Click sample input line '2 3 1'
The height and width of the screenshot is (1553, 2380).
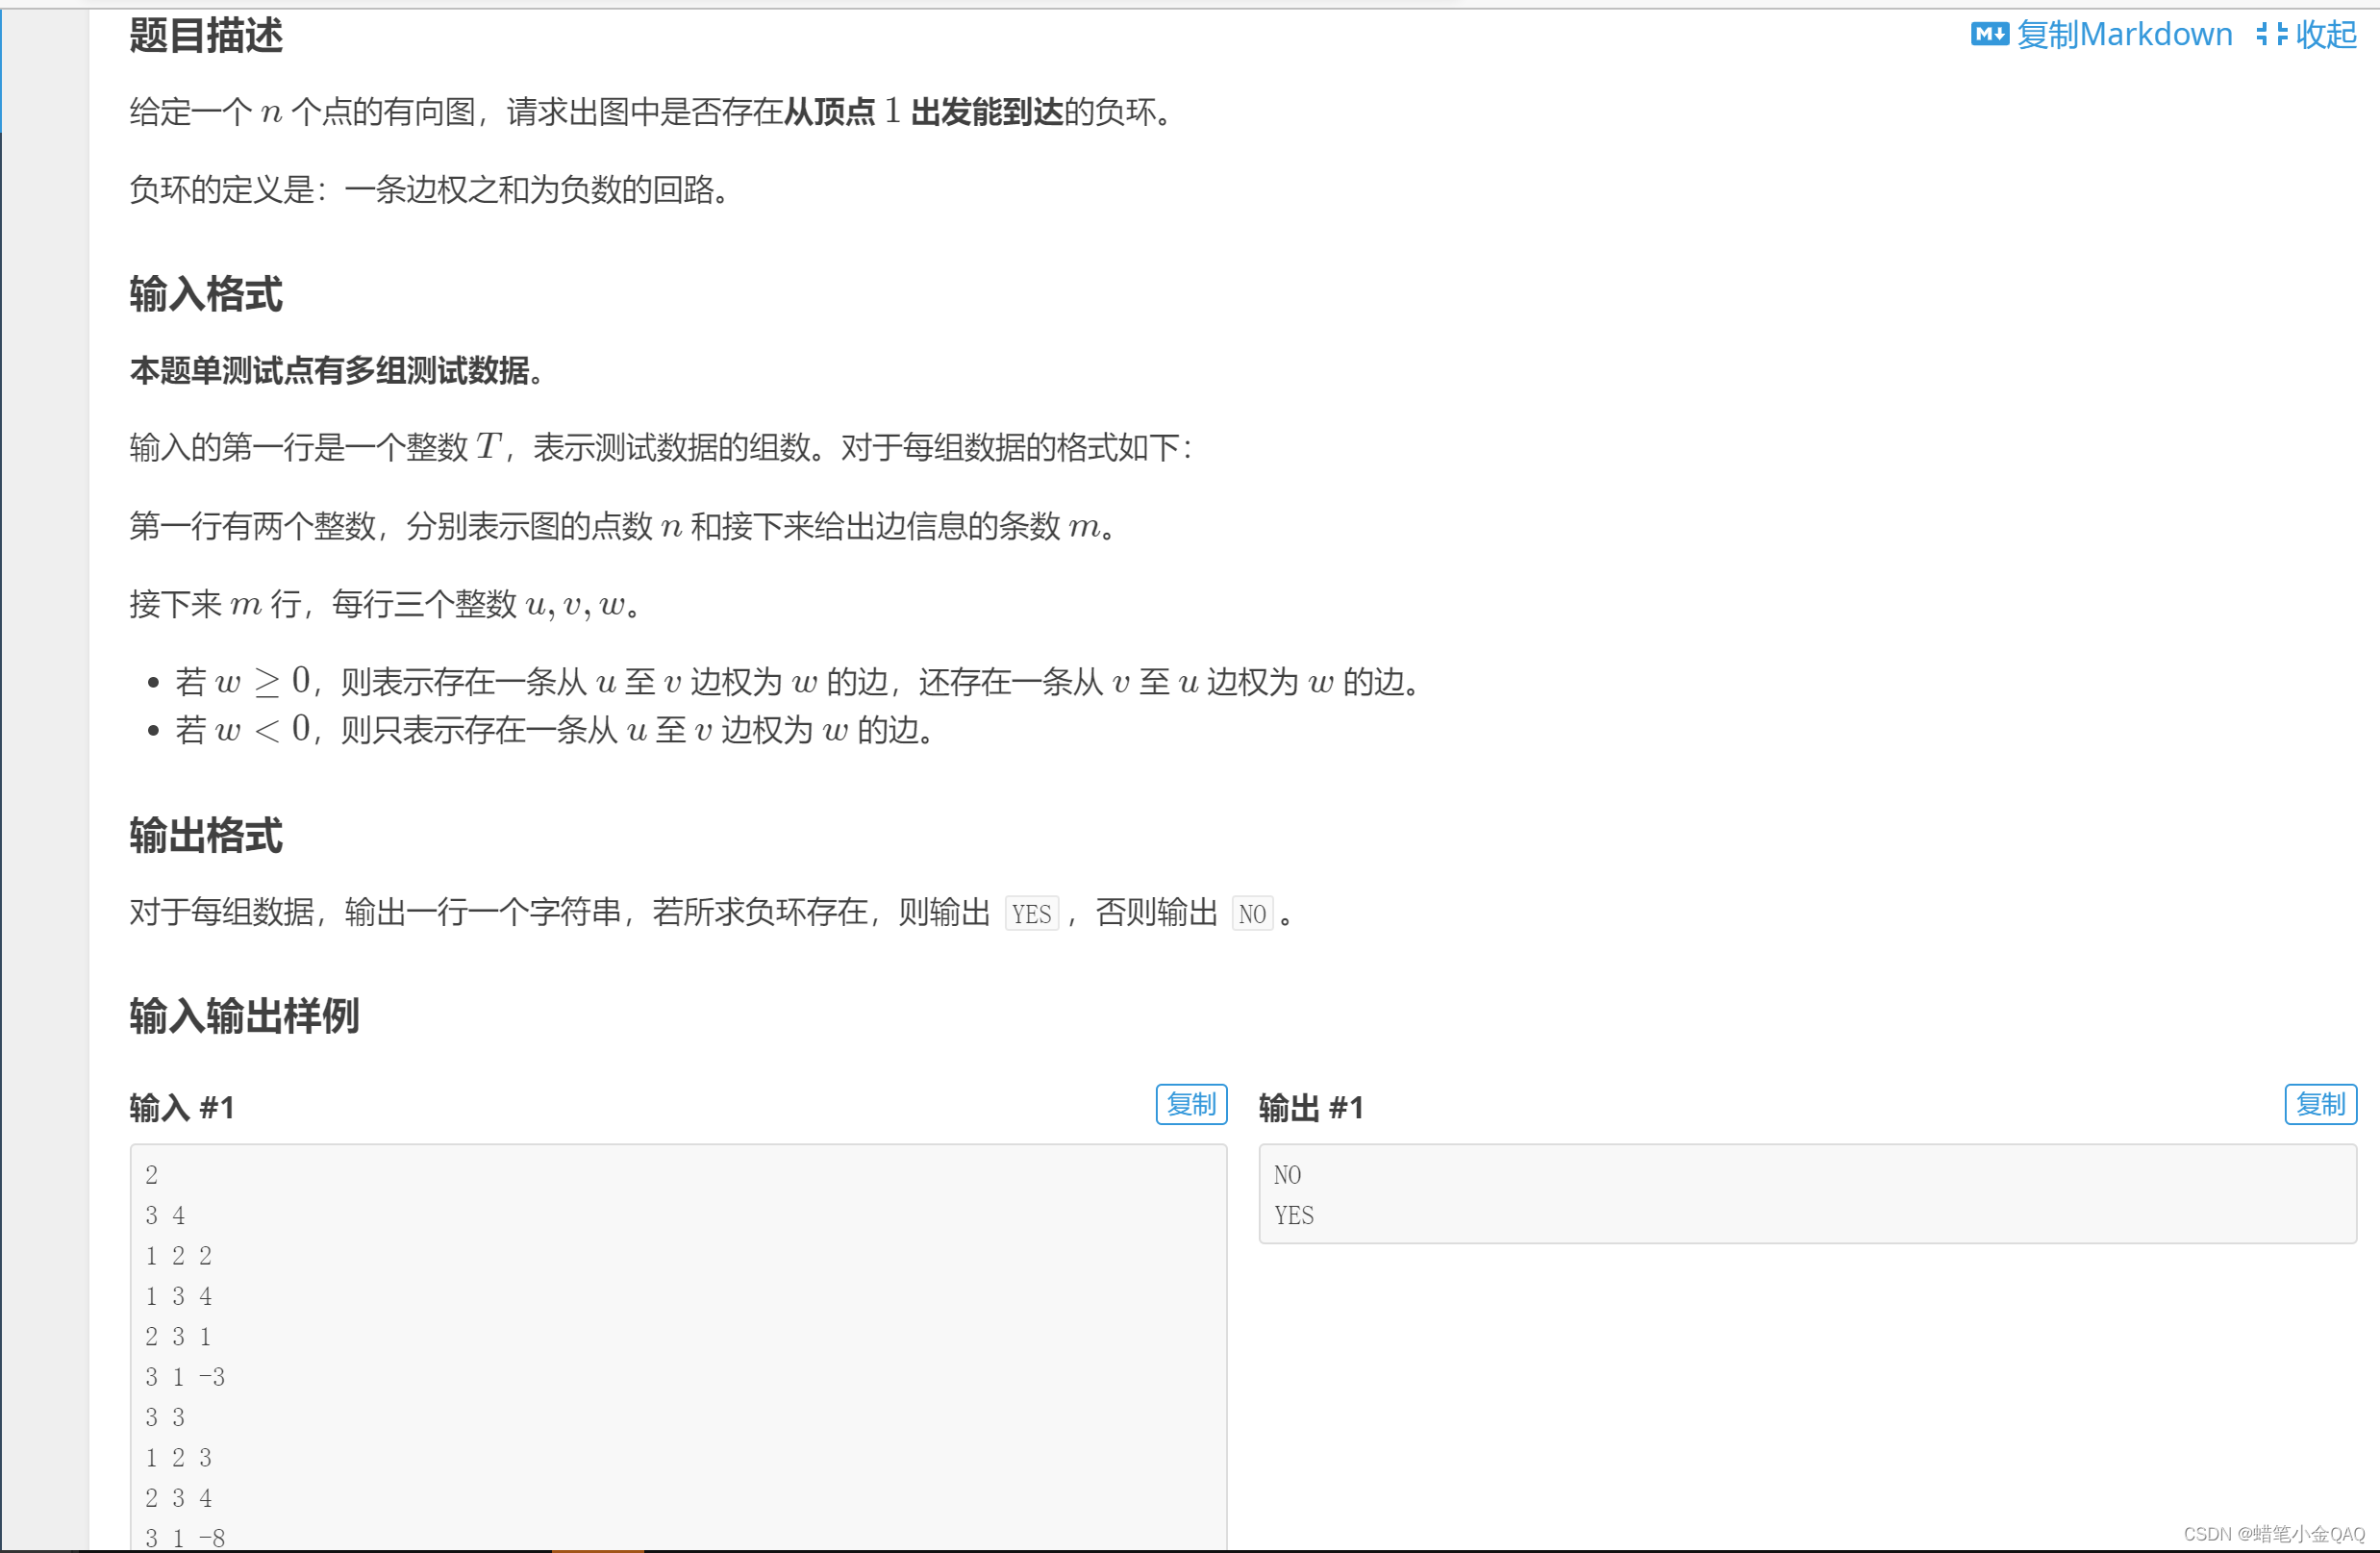tap(178, 1337)
